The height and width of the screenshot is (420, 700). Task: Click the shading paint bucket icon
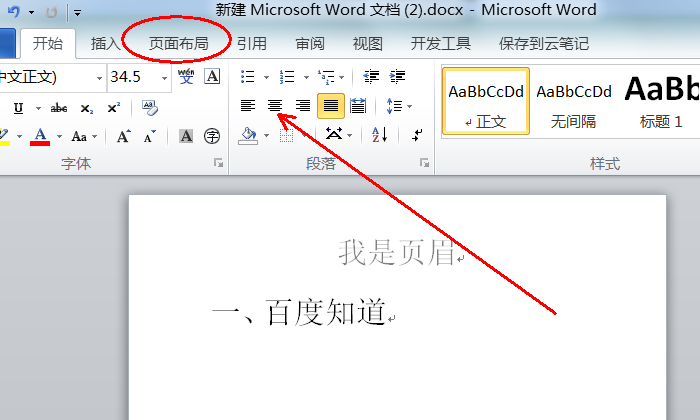tap(248, 136)
